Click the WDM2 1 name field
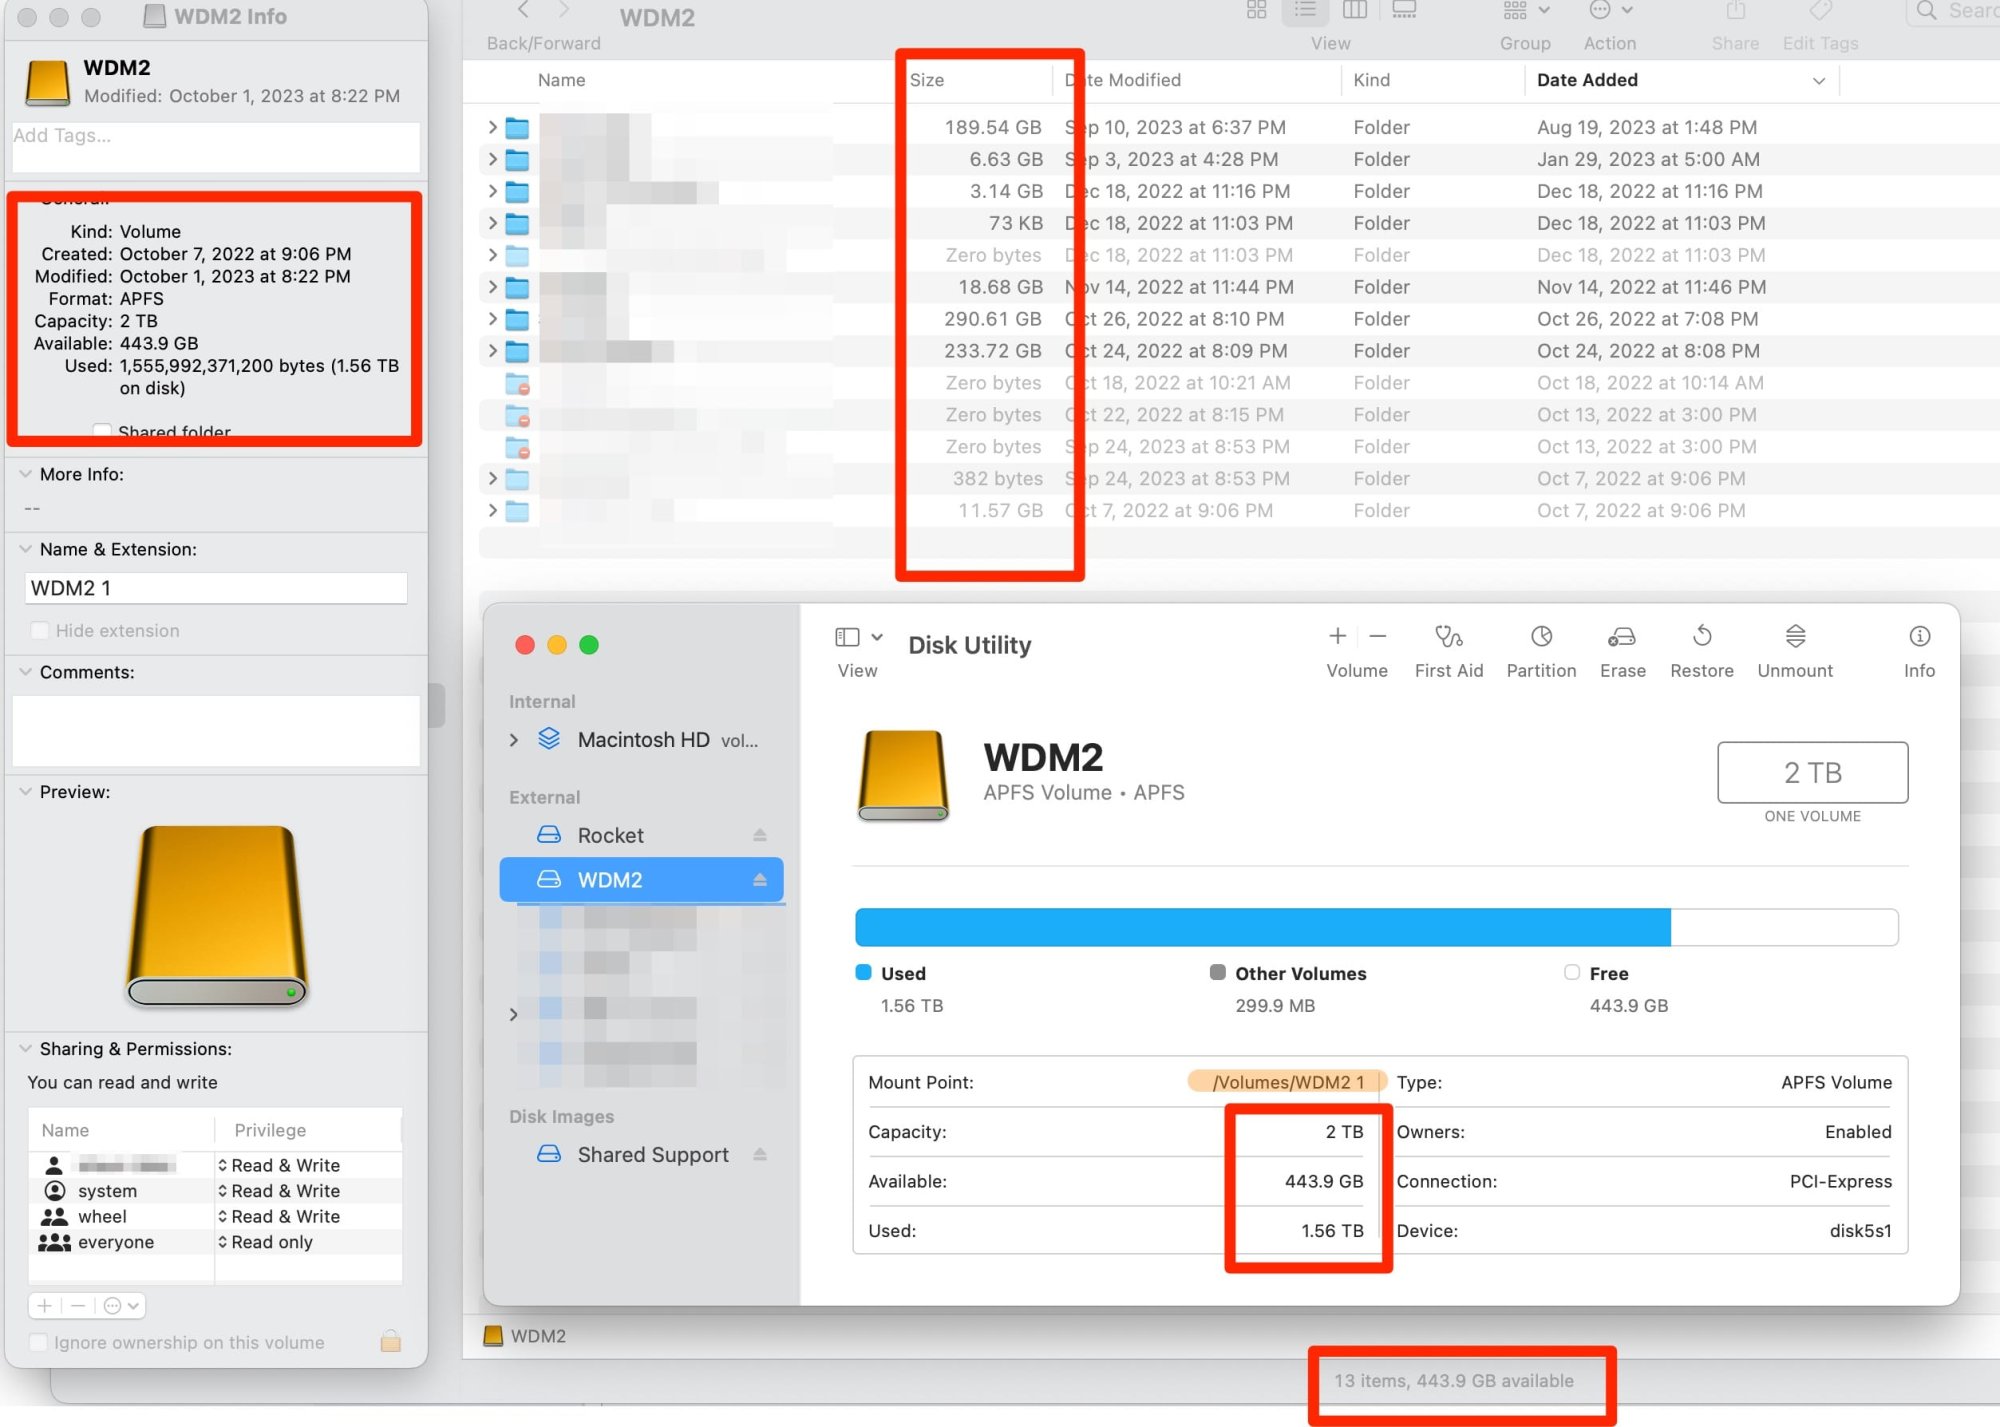This screenshot has height=1427, width=2000. (x=215, y=588)
